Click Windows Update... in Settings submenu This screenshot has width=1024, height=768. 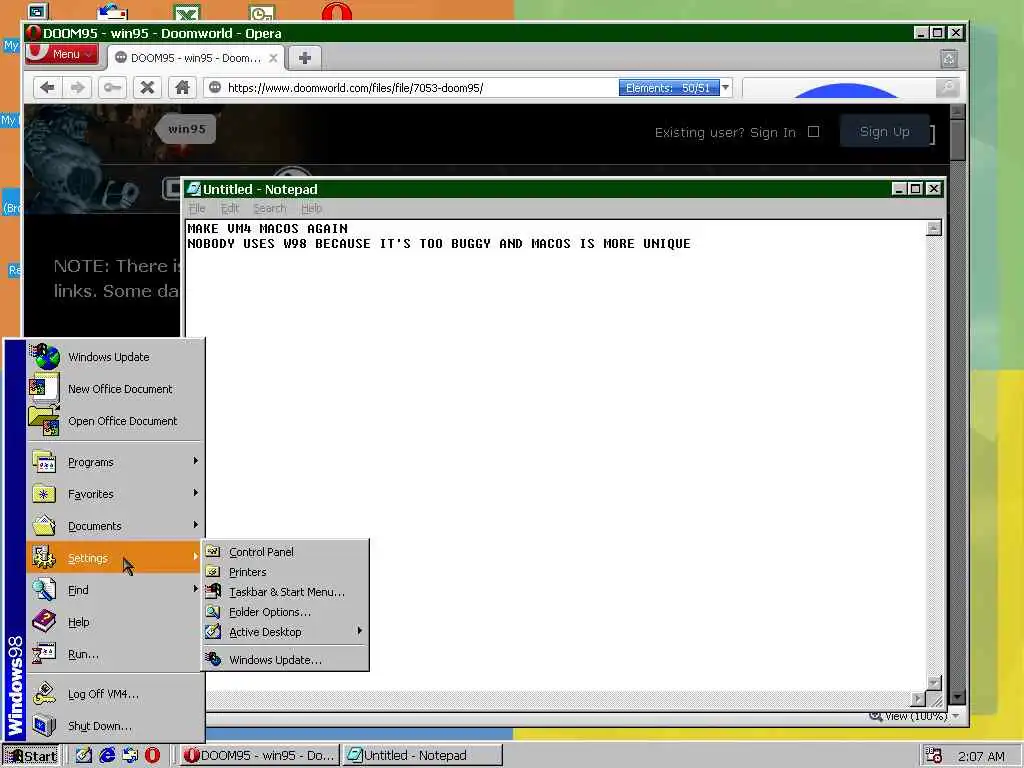(x=285, y=660)
